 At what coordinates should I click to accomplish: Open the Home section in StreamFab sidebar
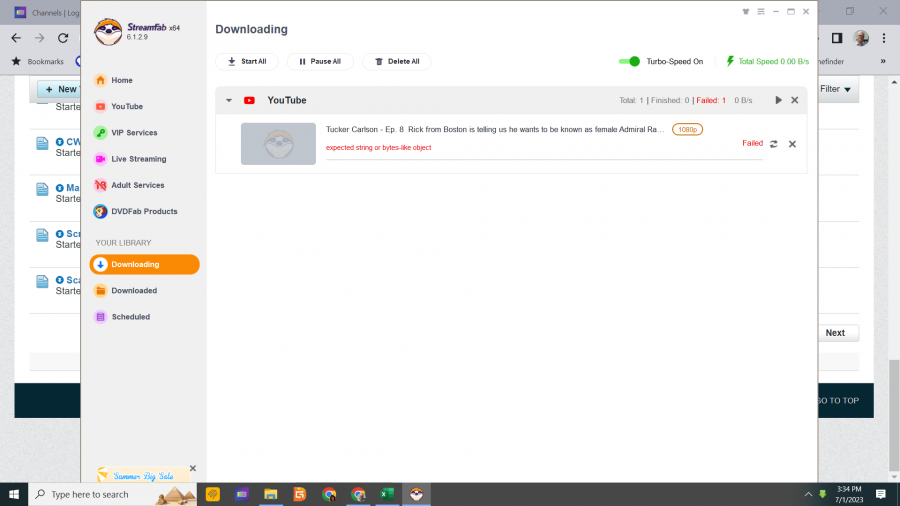click(x=114, y=80)
